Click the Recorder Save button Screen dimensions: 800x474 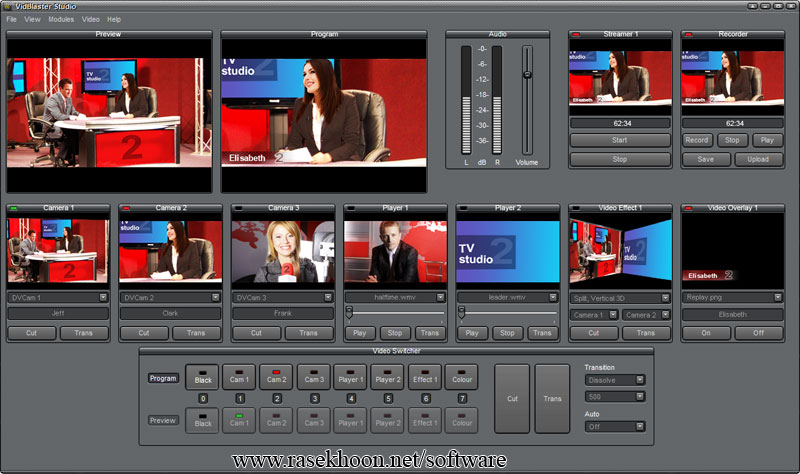click(706, 159)
